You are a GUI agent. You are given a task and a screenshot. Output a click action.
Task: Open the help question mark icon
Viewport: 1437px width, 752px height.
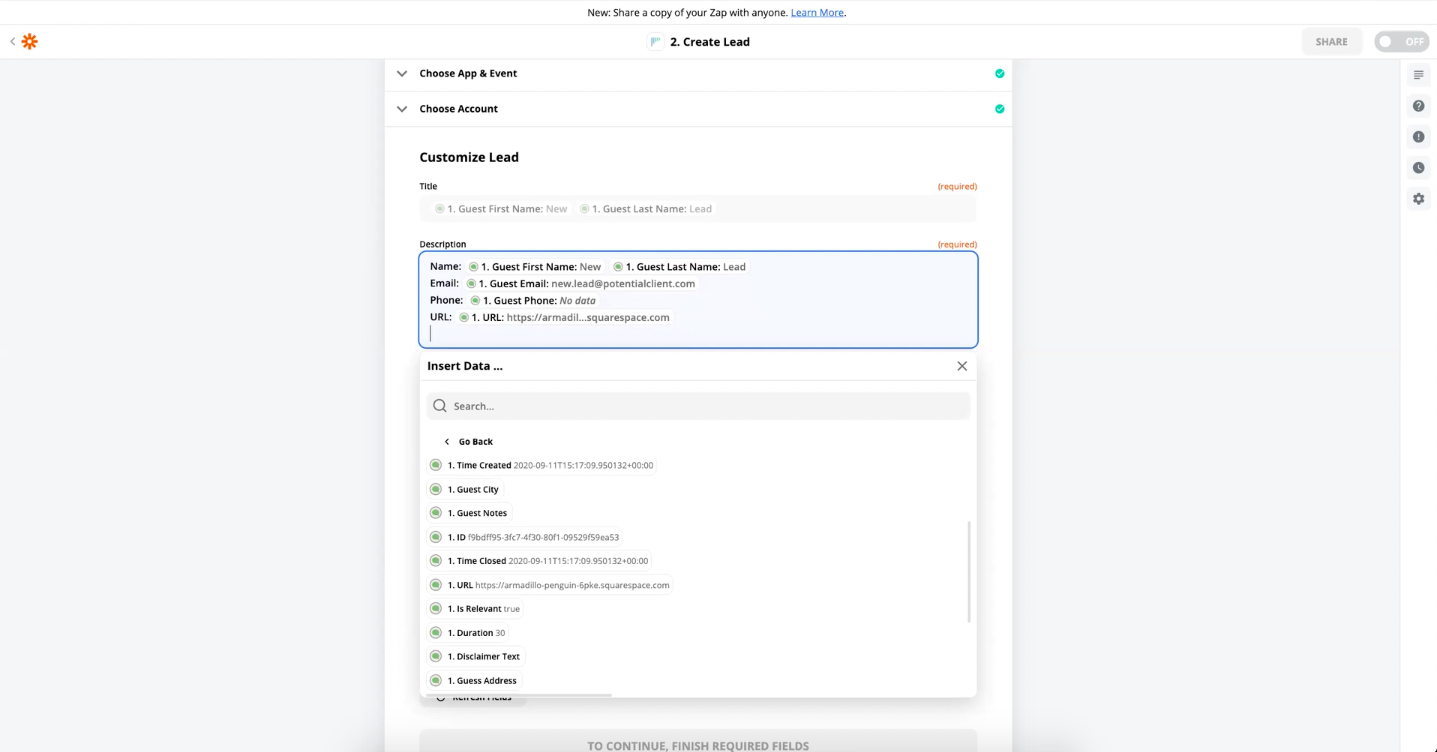click(x=1418, y=106)
